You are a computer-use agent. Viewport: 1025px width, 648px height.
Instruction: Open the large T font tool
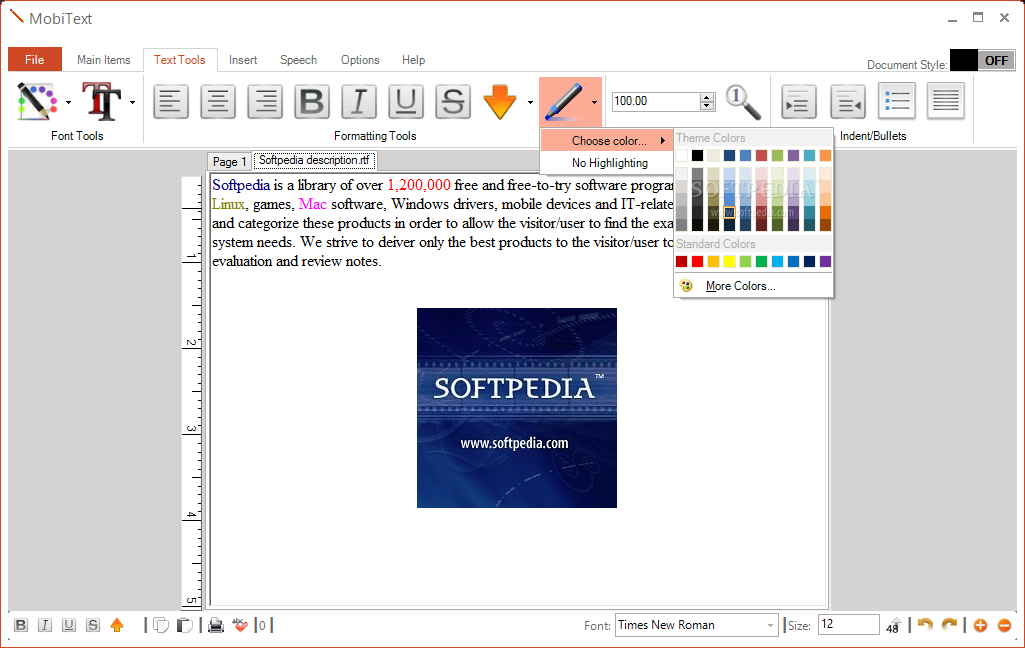click(x=102, y=101)
